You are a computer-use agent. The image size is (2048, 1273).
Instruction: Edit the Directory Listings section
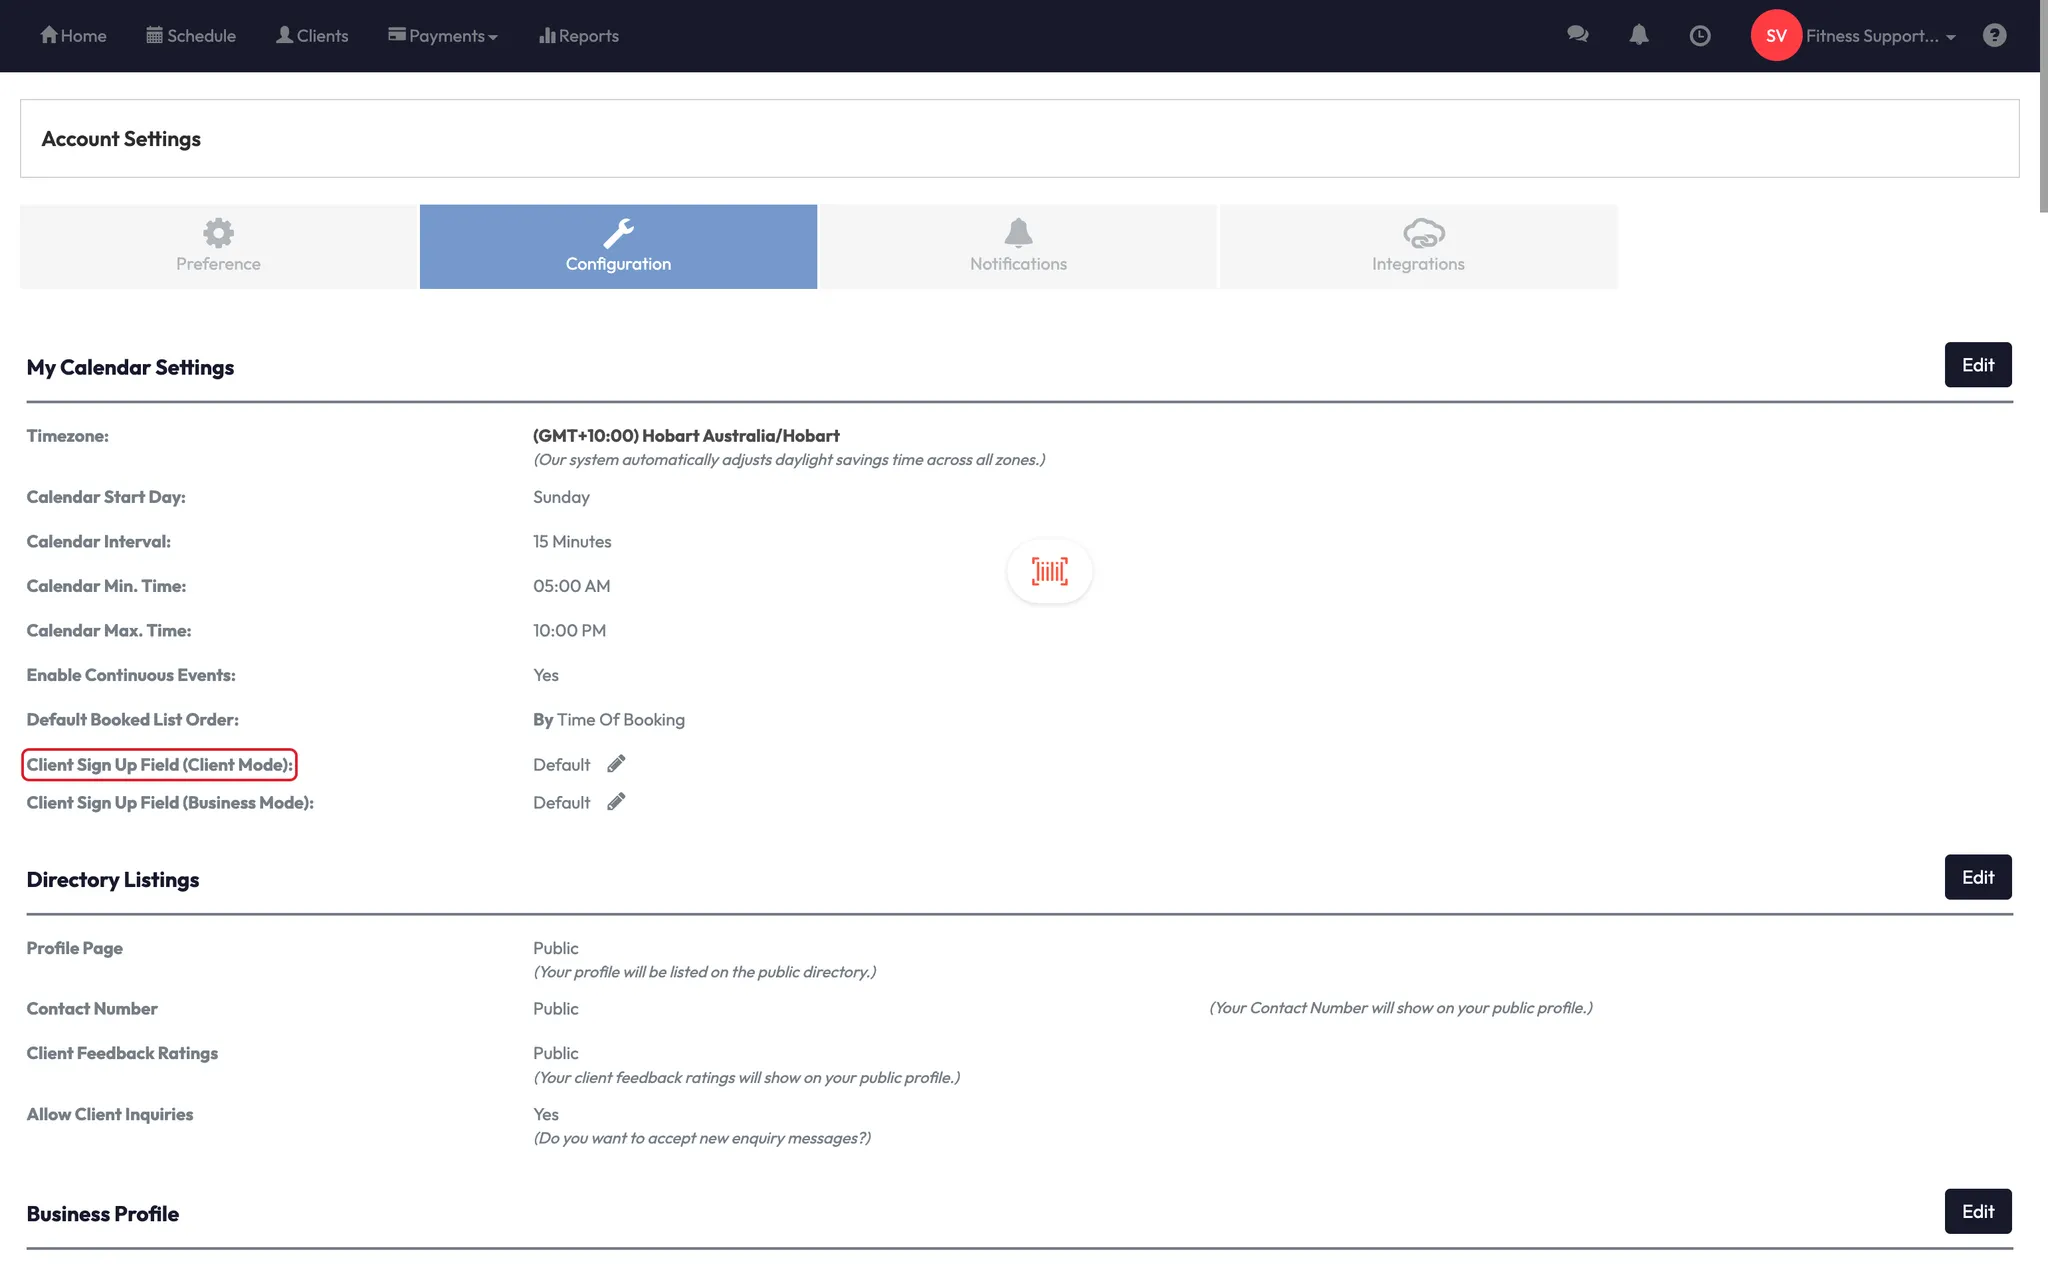click(x=1978, y=876)
